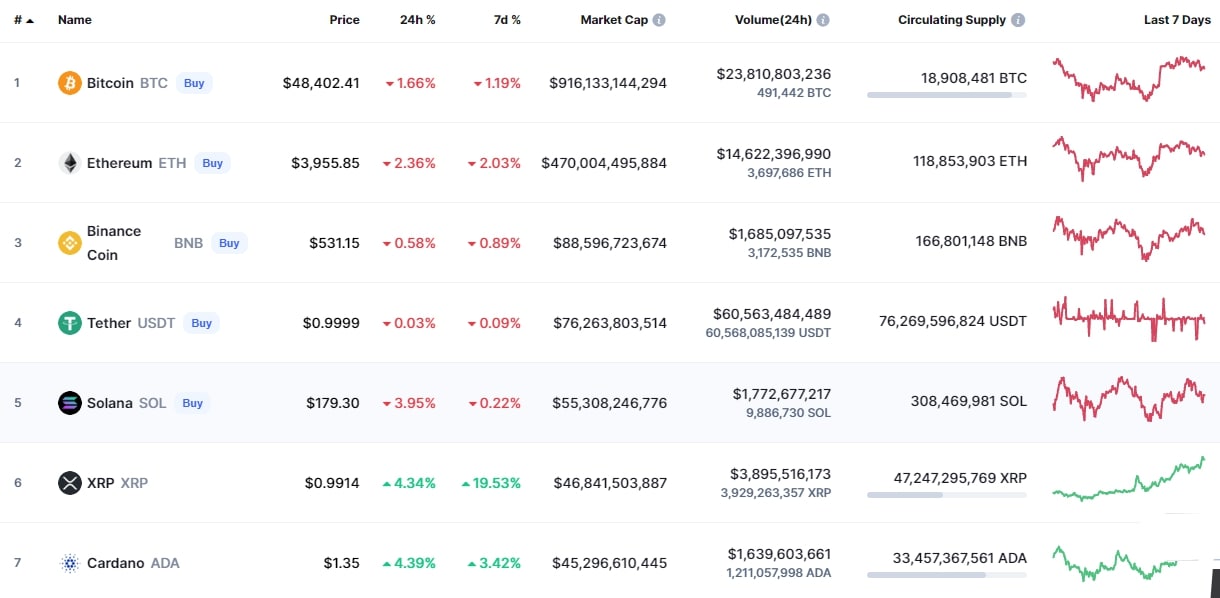Open the Cardano name link
The height and width of the screenshot is (598, 1220).
(116, 563)
